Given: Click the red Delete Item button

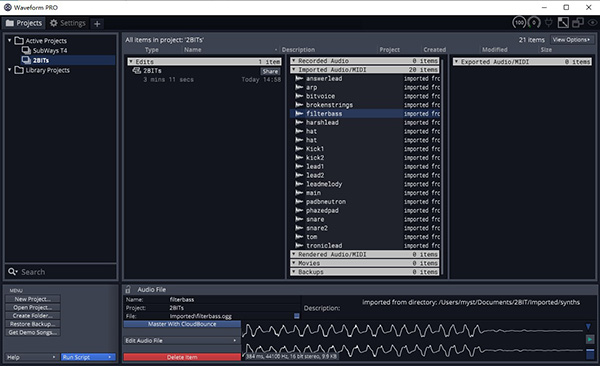Looking at the screenshot, I should (x=182, y=357).
